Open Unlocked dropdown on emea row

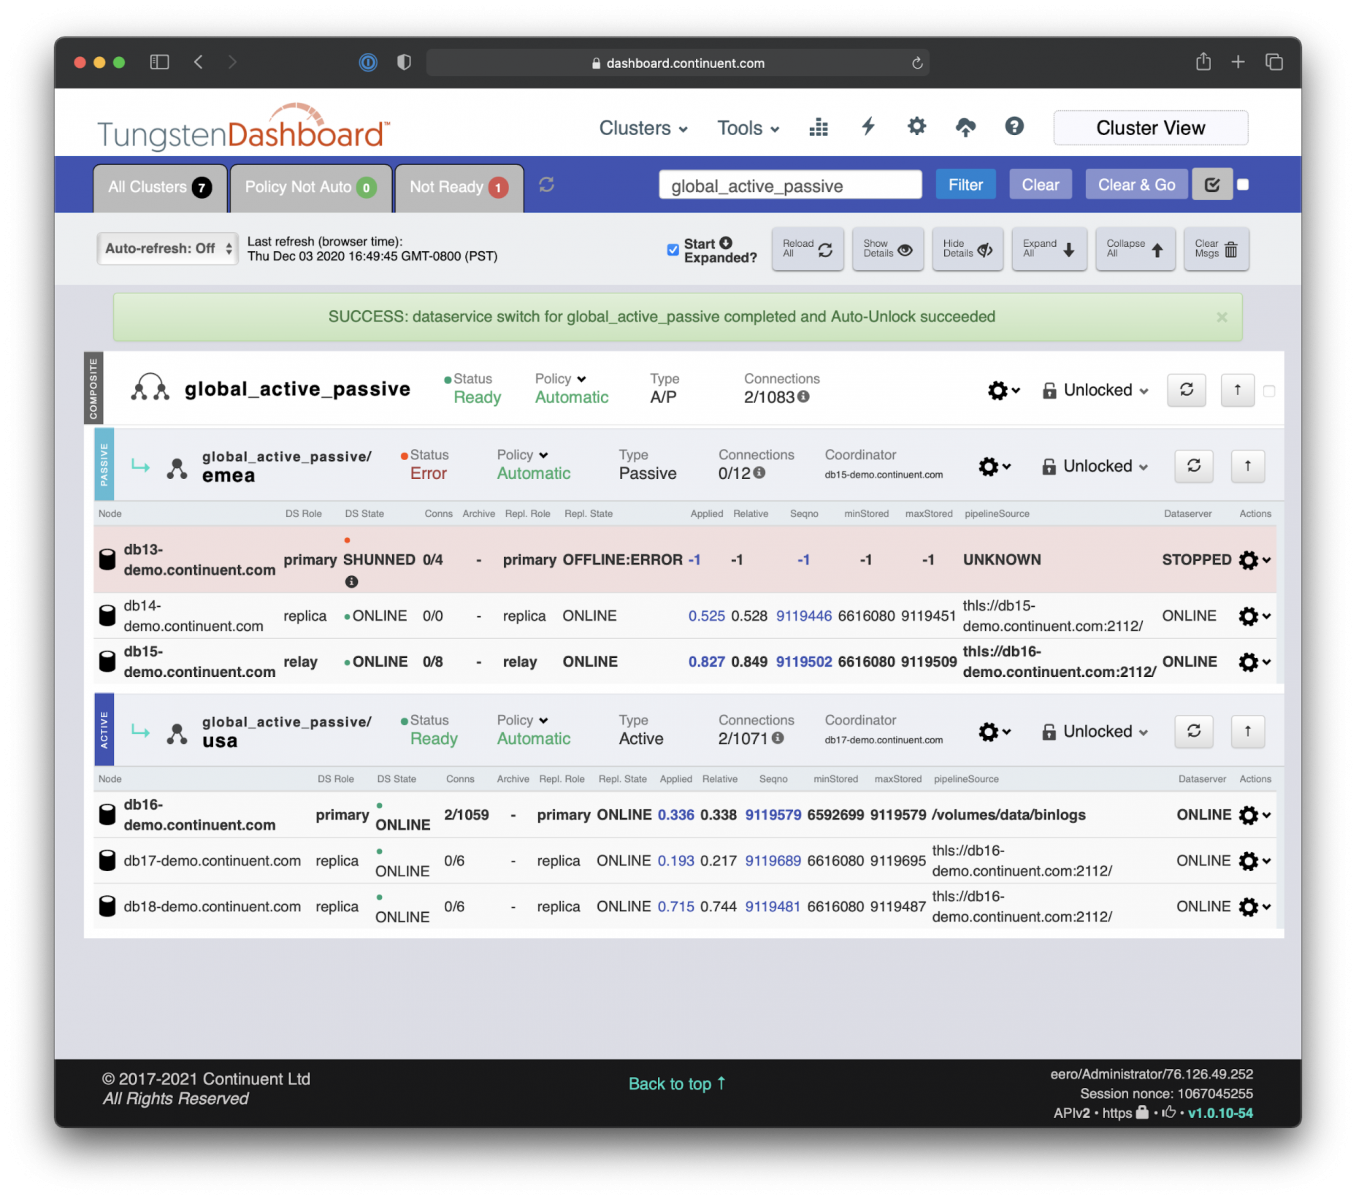(x=1096, y=466)
